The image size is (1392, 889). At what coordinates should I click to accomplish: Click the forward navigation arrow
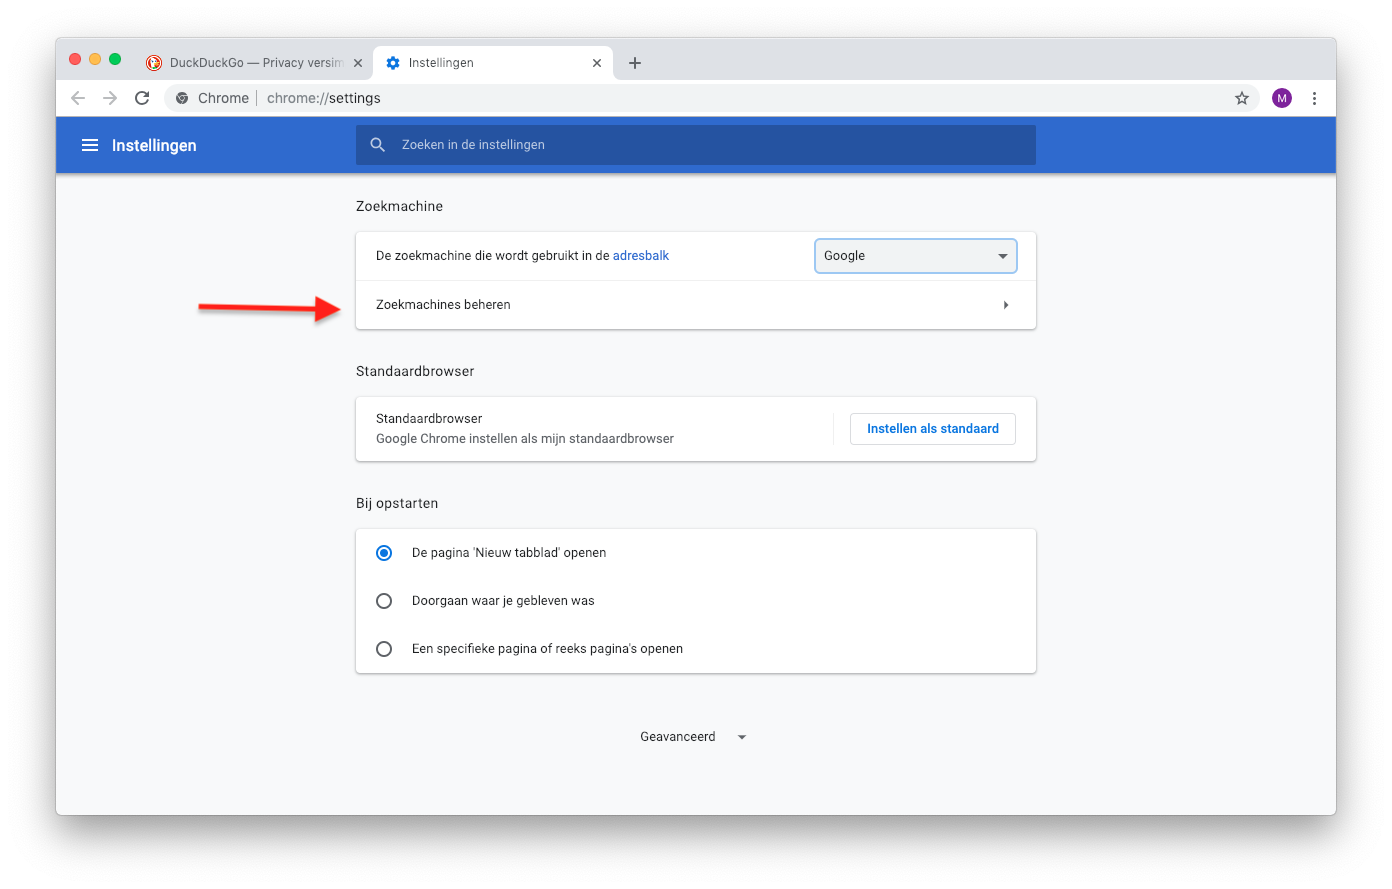(x=110, y=98)
